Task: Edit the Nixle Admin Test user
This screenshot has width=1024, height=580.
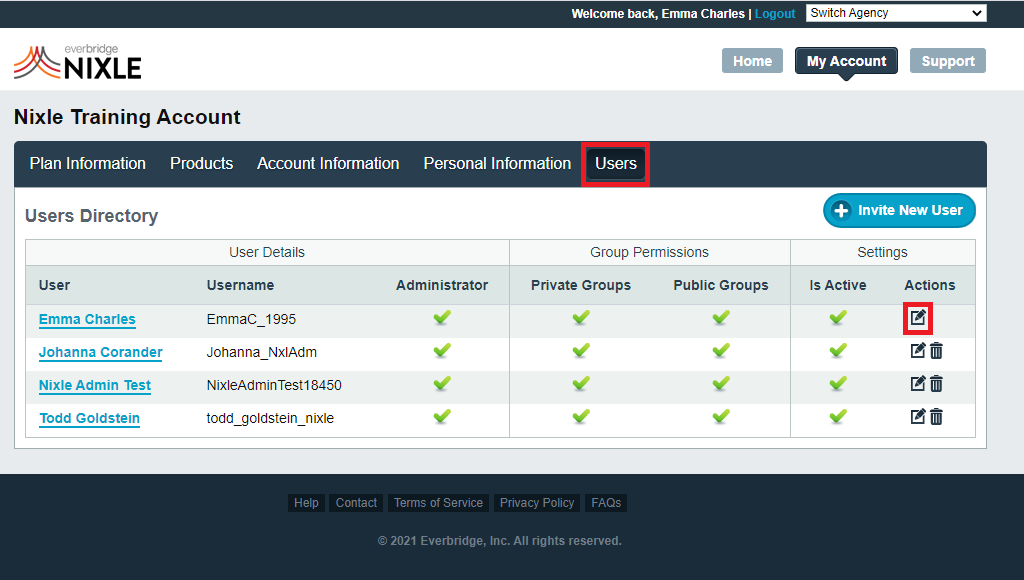Action: pos(918,383)
